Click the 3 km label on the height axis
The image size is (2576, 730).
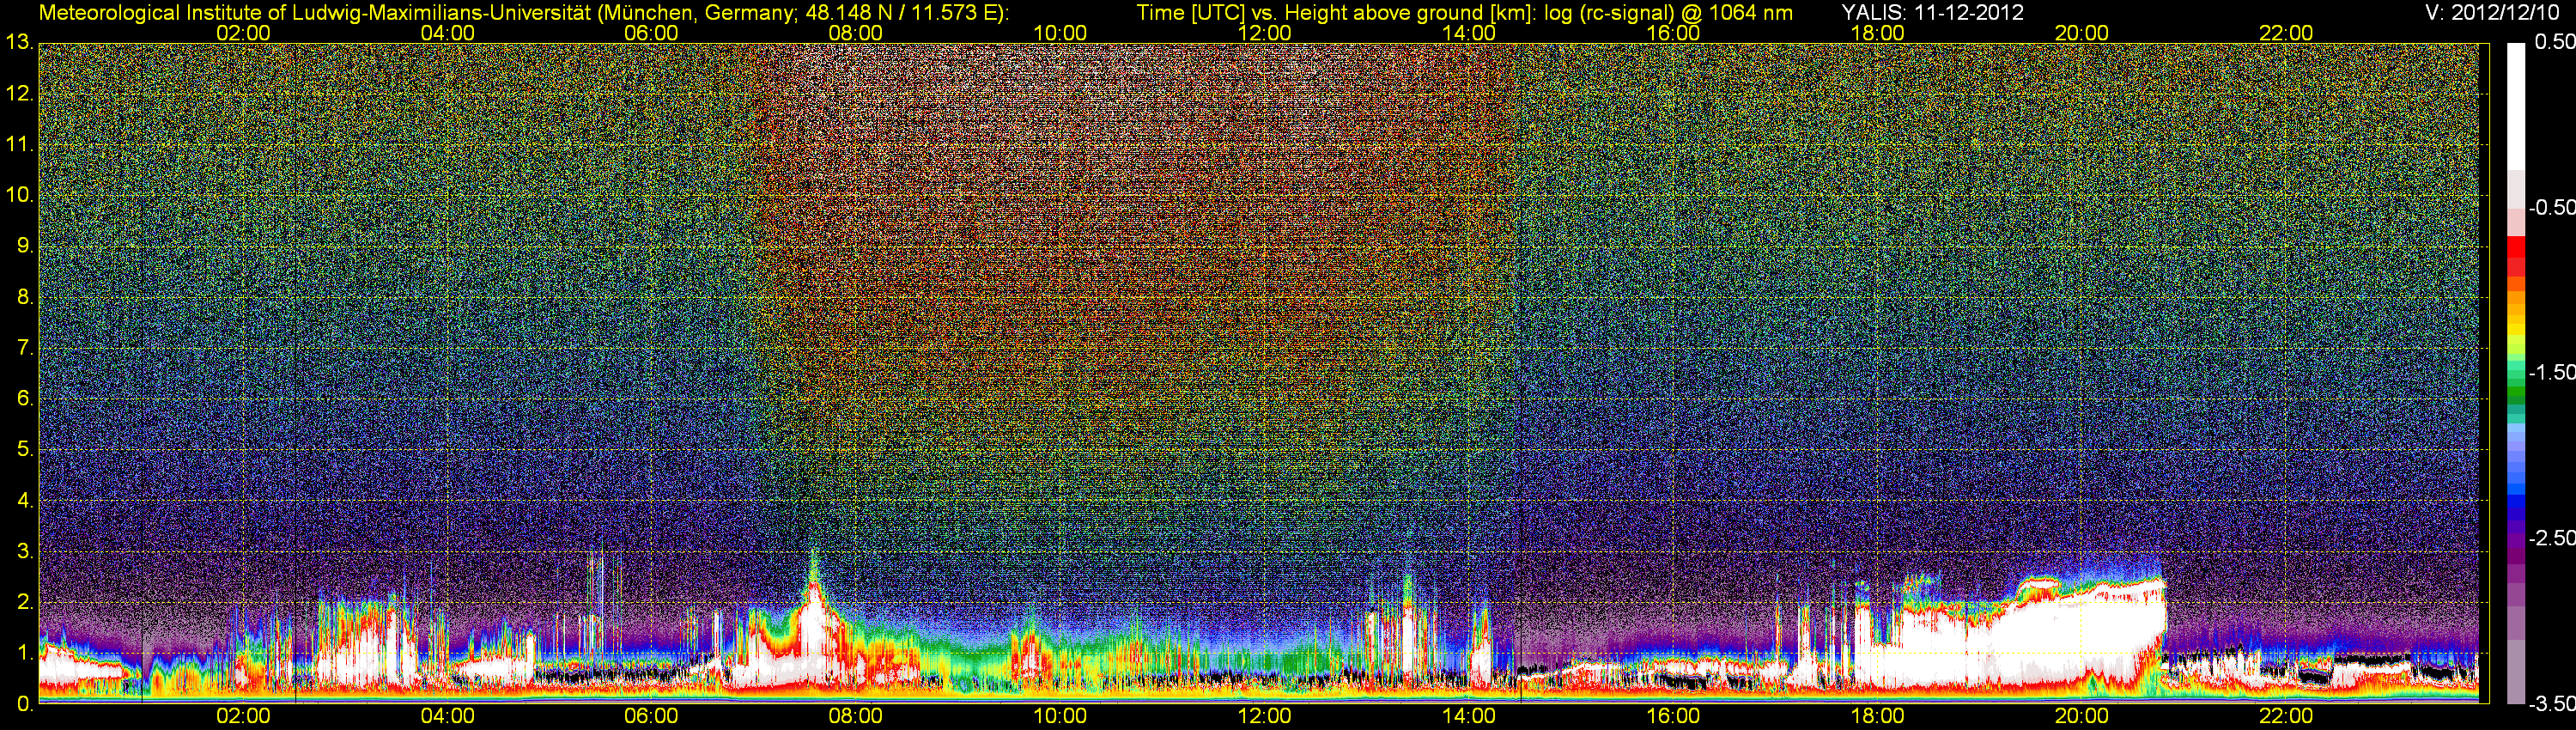tap(24, 551)
